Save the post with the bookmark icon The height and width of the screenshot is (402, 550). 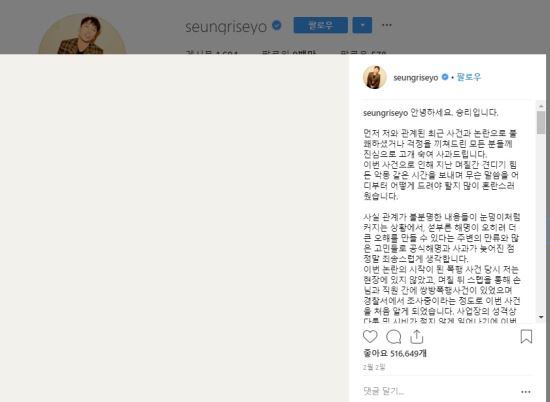click(526, 336)
